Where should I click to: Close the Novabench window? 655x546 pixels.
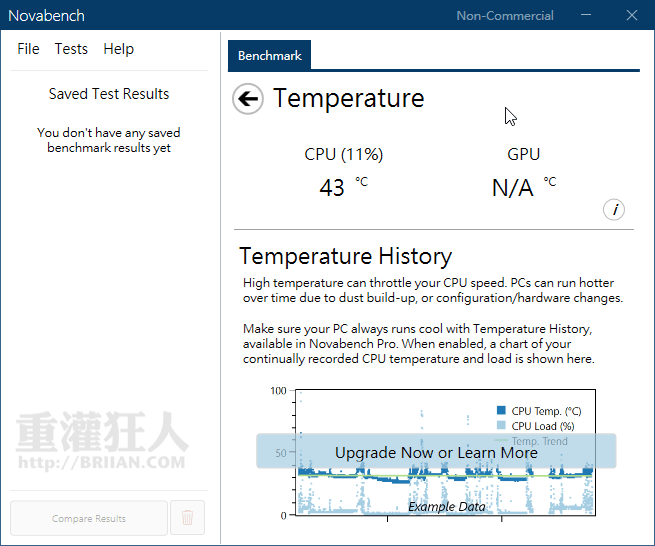[x=632, y=15]
